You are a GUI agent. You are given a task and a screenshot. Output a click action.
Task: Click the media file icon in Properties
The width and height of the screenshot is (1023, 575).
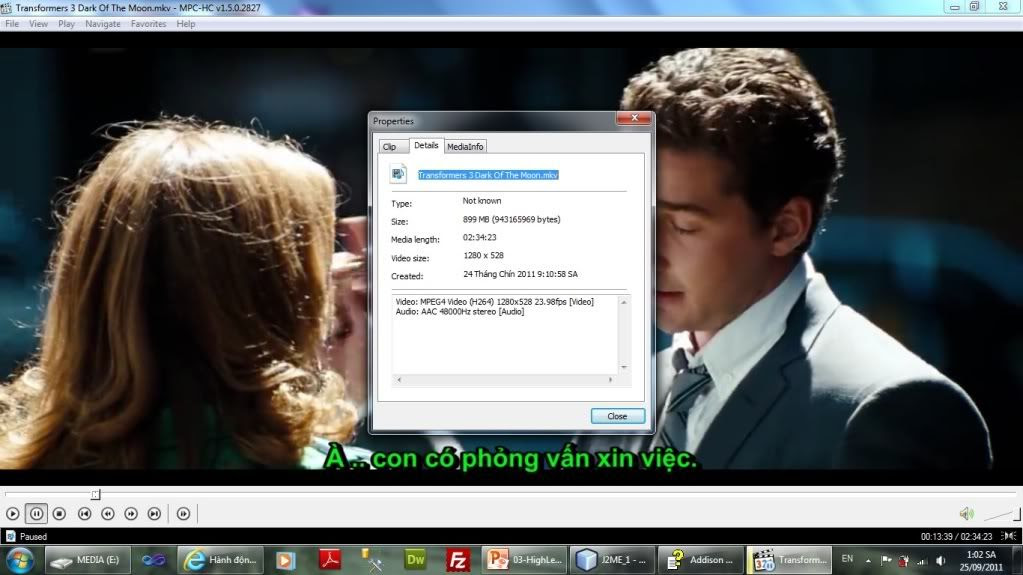click(x=398, y=174)
